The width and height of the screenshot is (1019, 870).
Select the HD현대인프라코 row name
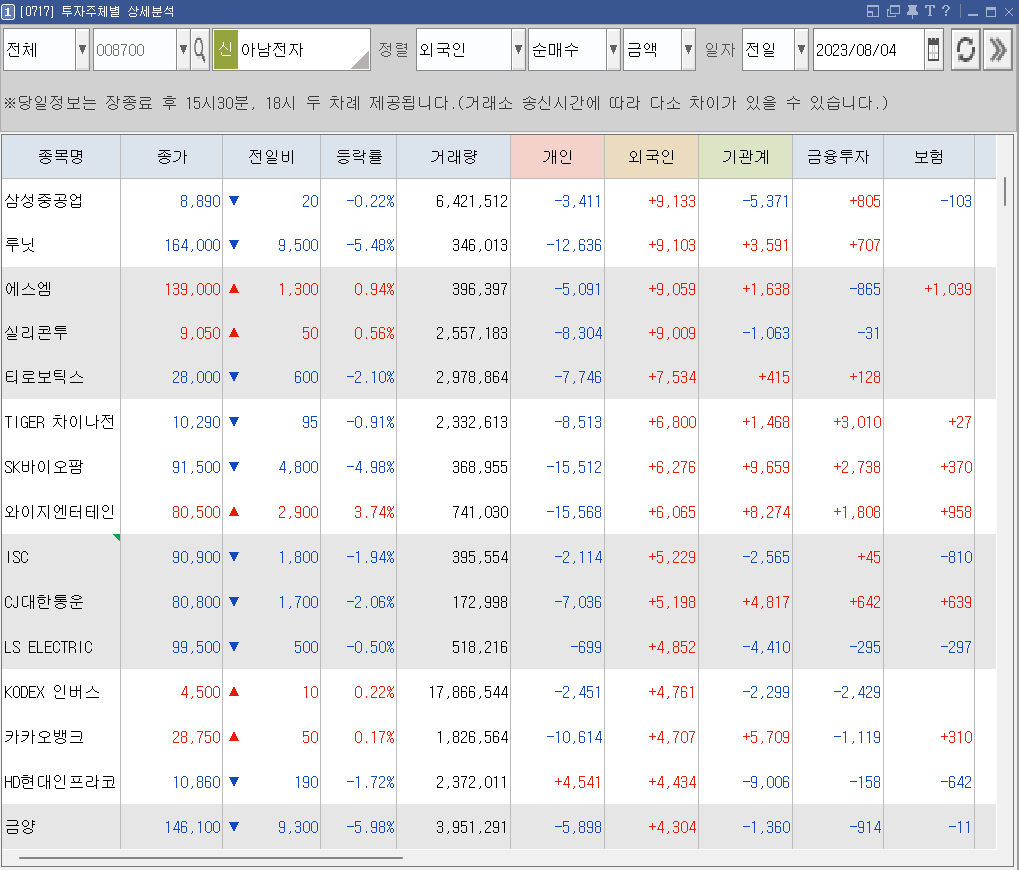click(x=60, y=782)
